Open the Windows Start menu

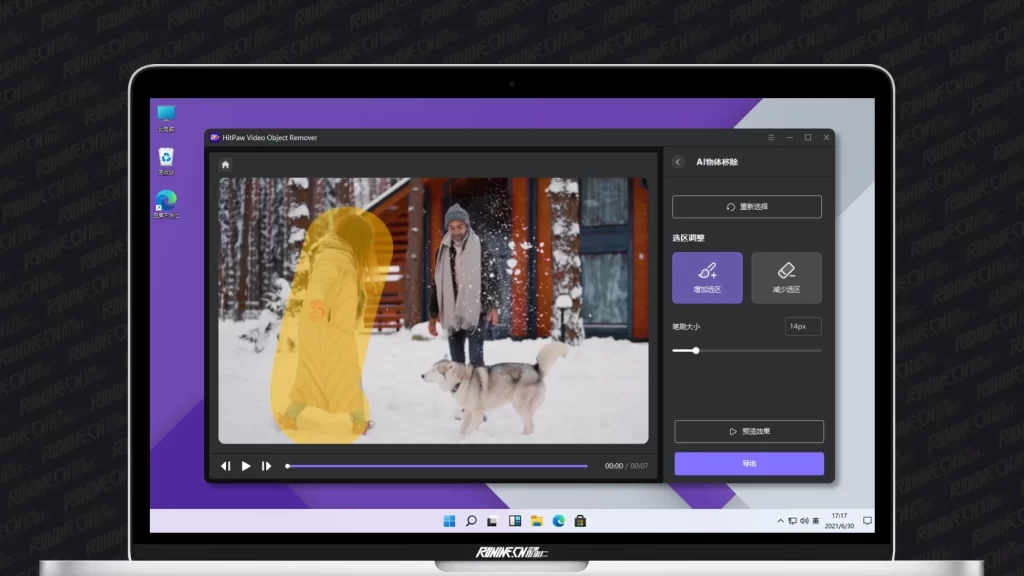(449, 521)
